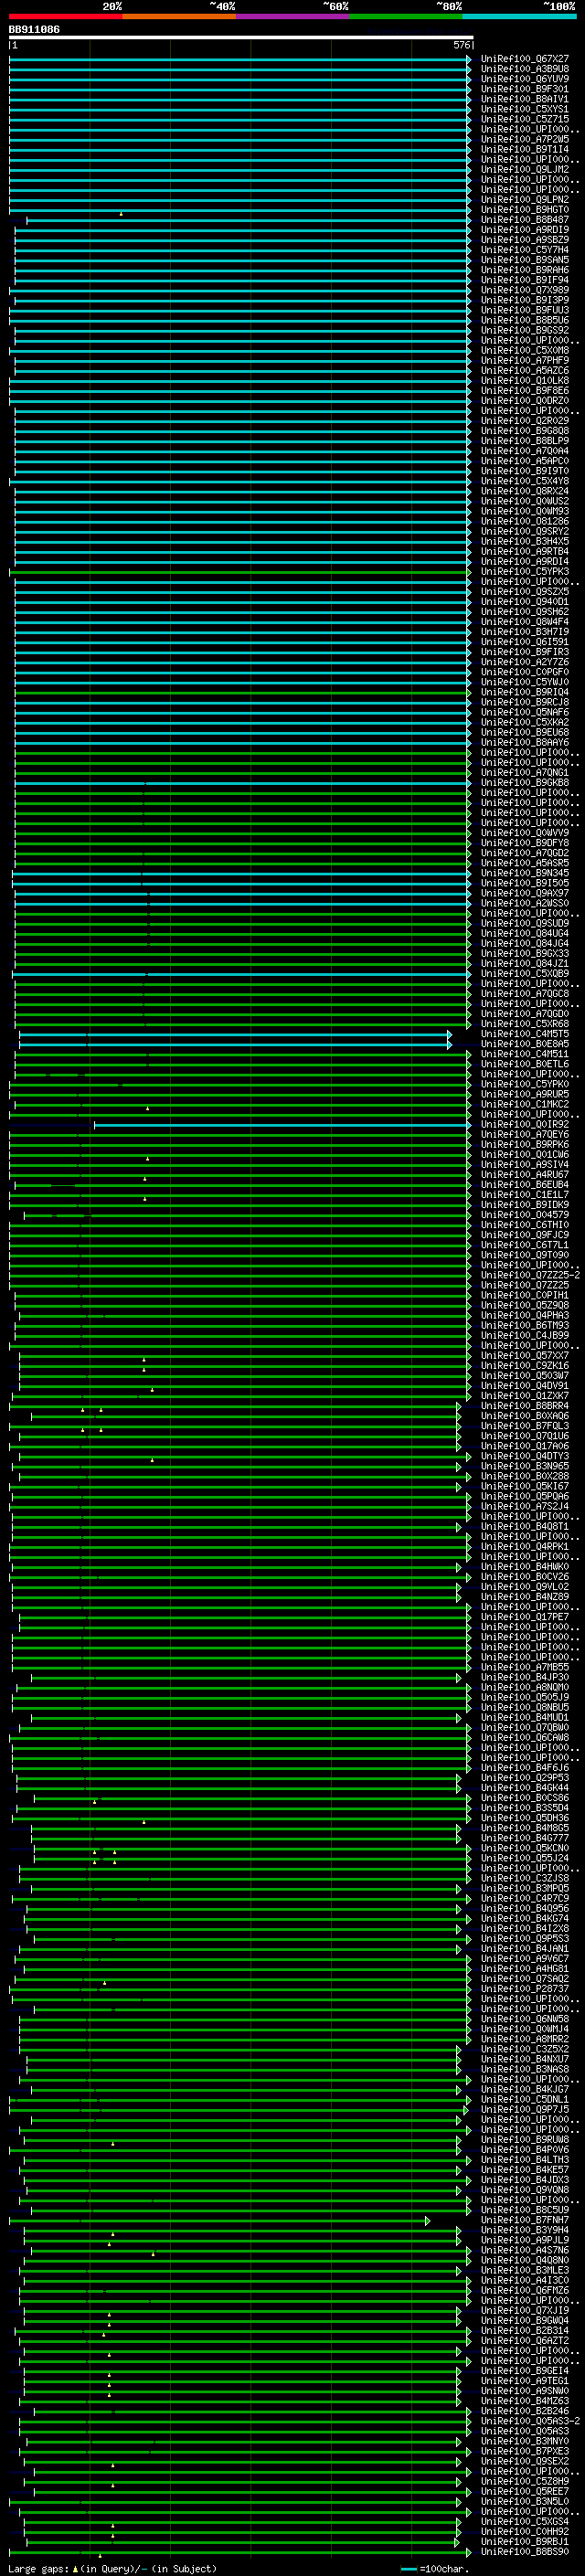Click the white query sequence bar

[x=241, y=37]
